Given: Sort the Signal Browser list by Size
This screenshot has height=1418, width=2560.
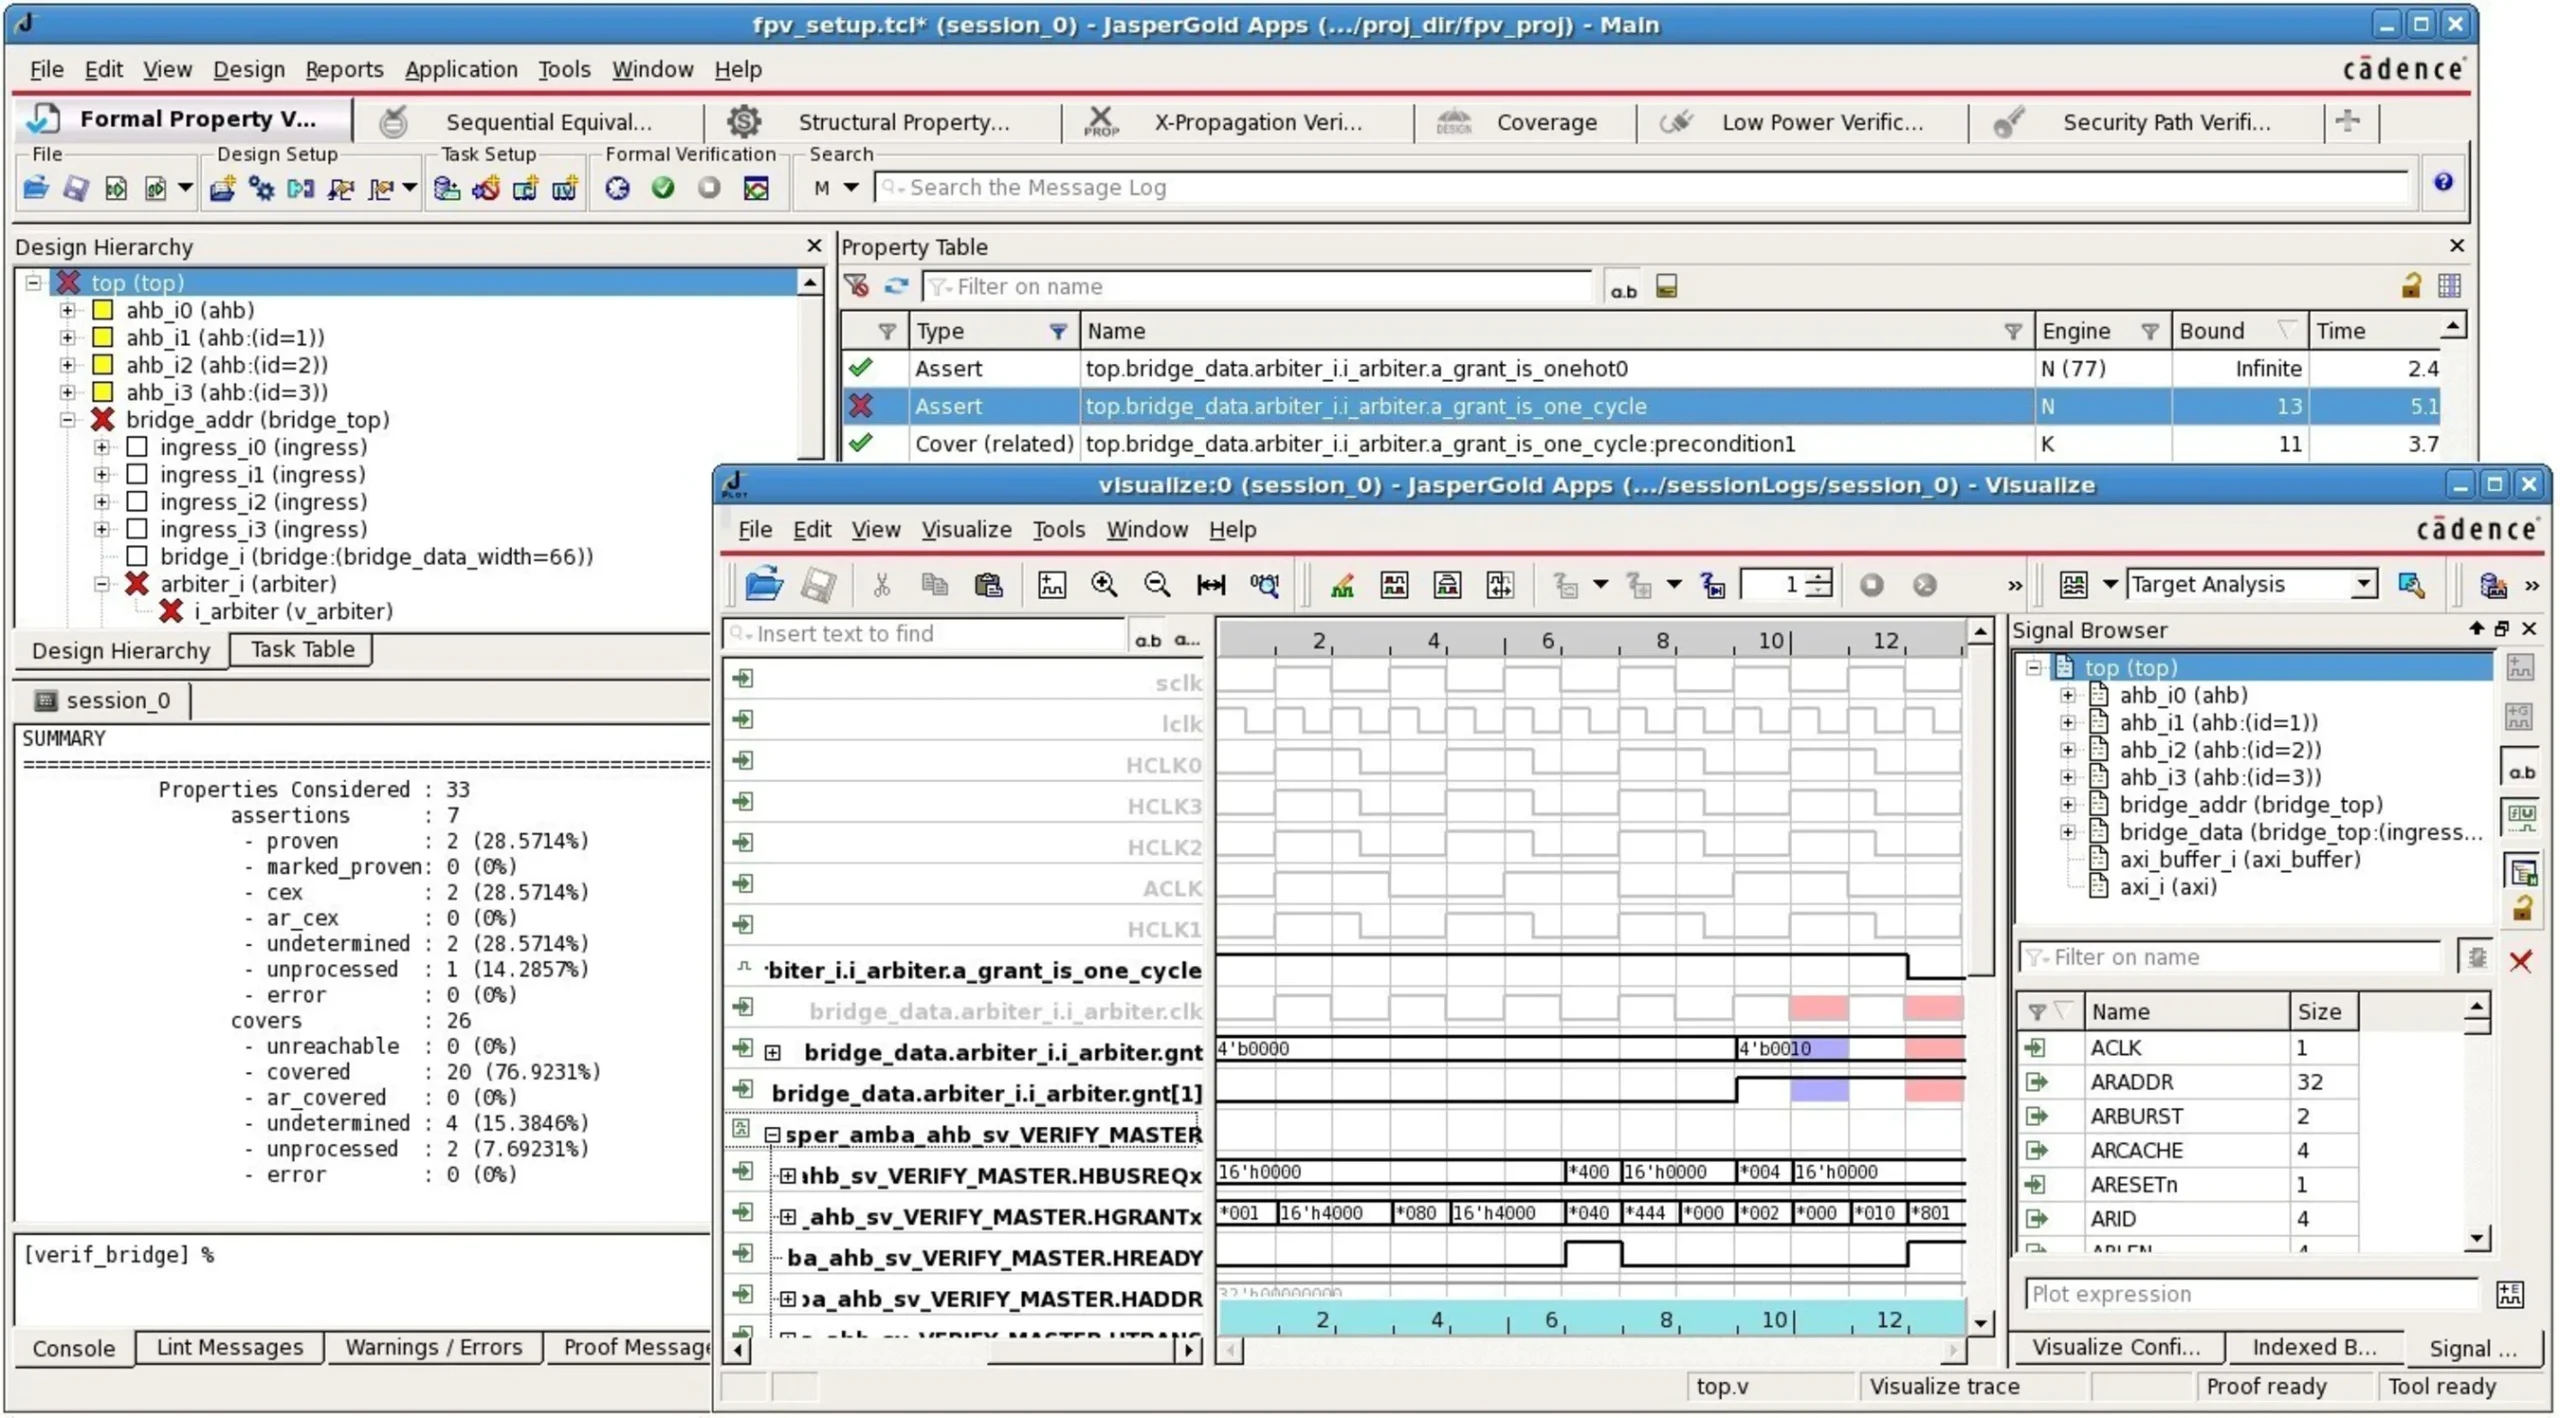Looking at the screenshot, I should click(x=2323, y=1012).
